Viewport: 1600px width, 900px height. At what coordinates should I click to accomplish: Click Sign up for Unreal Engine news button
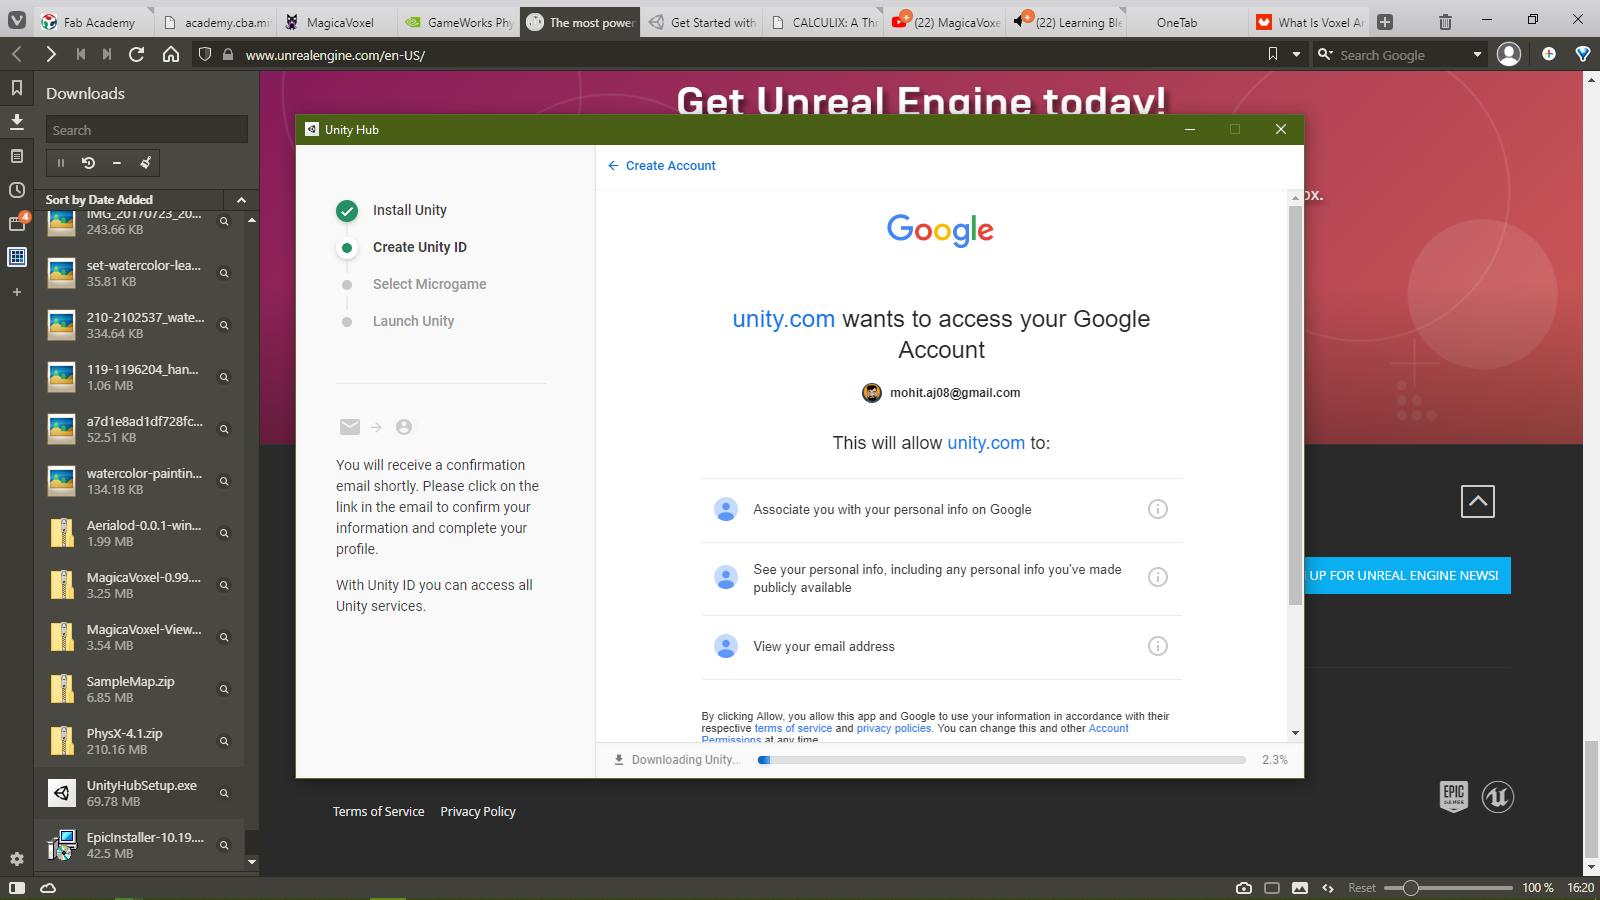(1406, 575)
